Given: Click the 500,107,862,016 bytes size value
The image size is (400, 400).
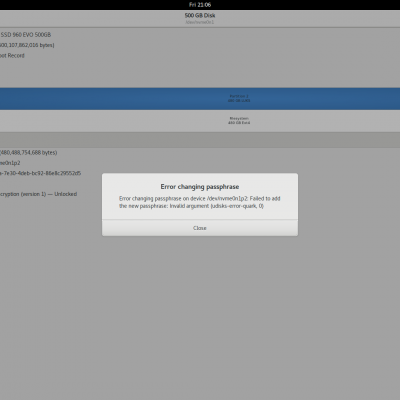Looking at the screenshot, I should [27, 45].
